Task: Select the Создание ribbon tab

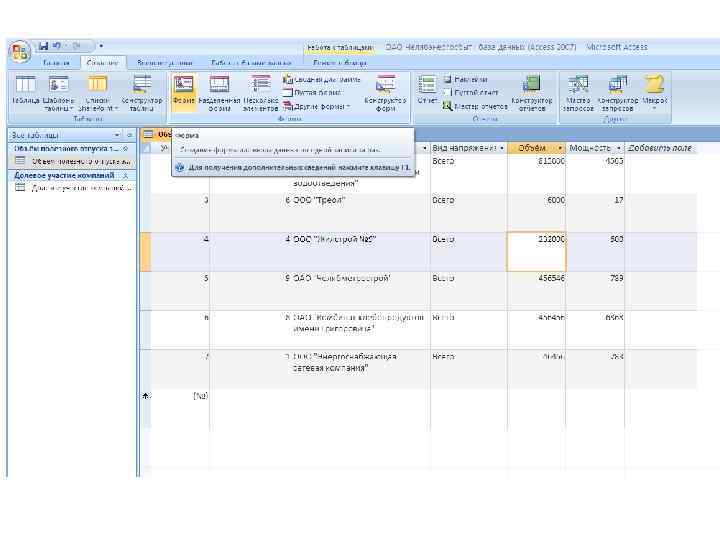Action: (x=102, y=62)
